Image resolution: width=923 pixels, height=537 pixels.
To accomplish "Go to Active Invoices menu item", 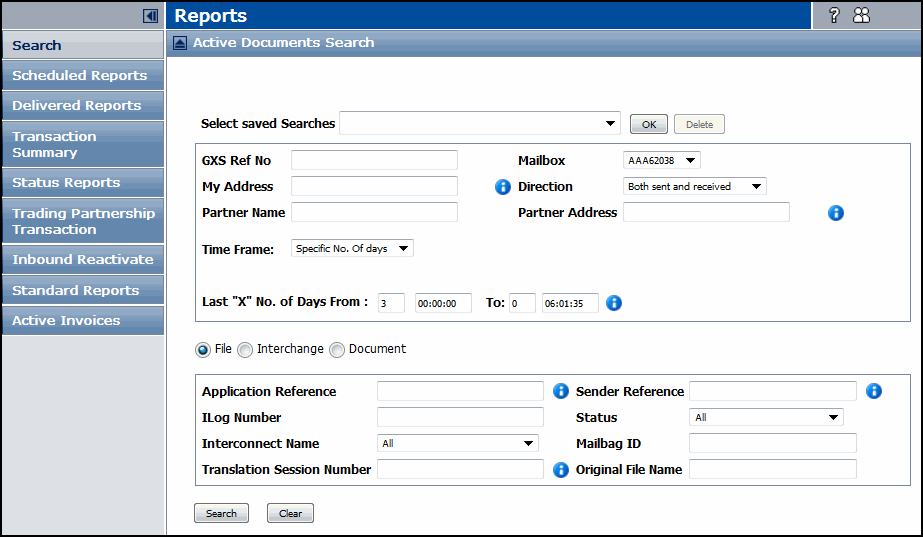I will coord(66,321).
